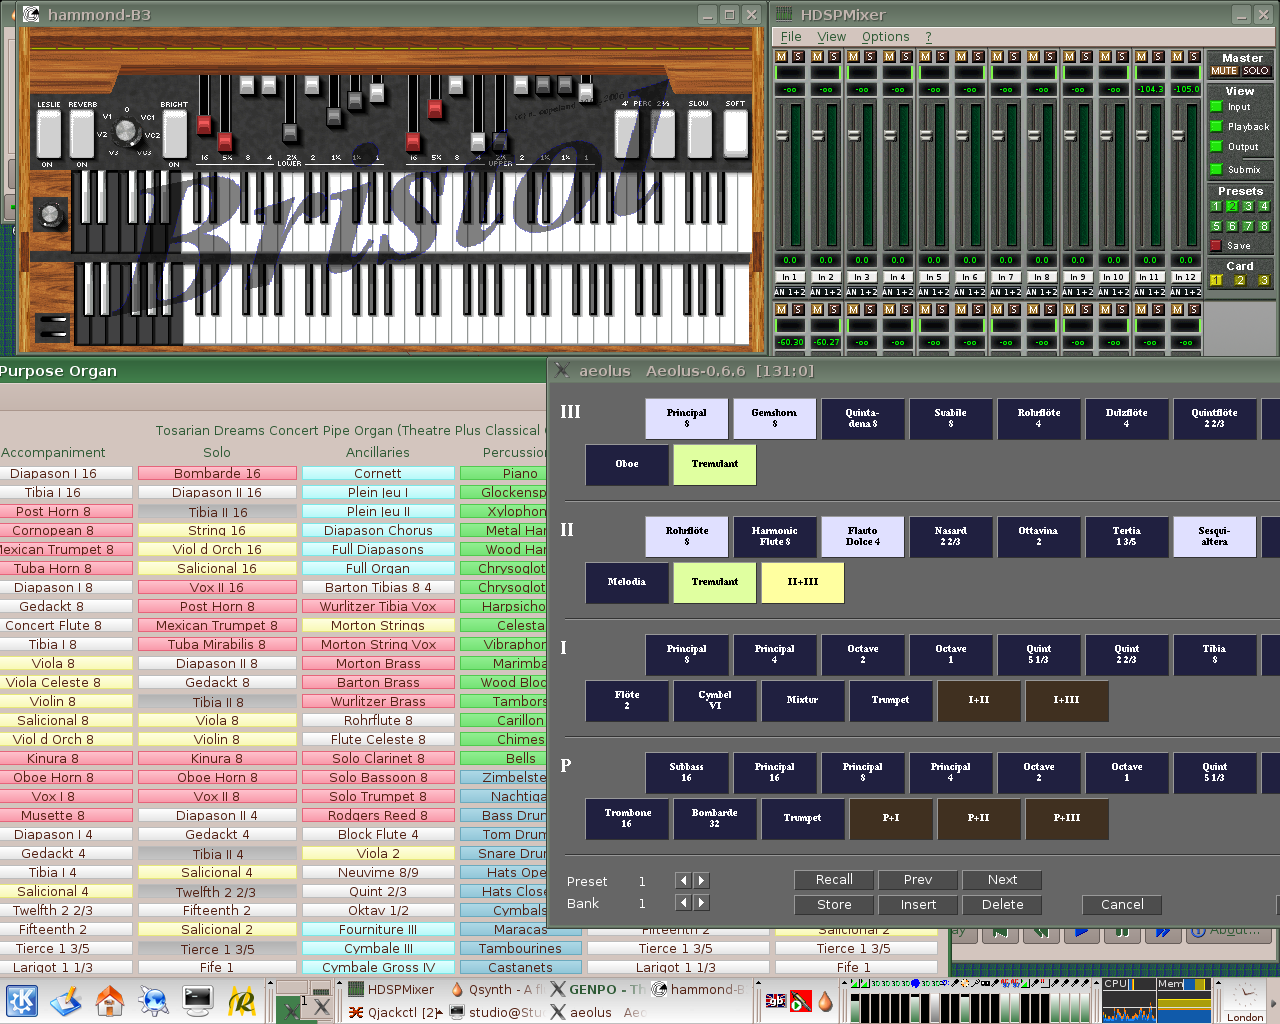Solo channel In 6 in HDSPMixer
1280x1024 pixels.
coord(978,57)
